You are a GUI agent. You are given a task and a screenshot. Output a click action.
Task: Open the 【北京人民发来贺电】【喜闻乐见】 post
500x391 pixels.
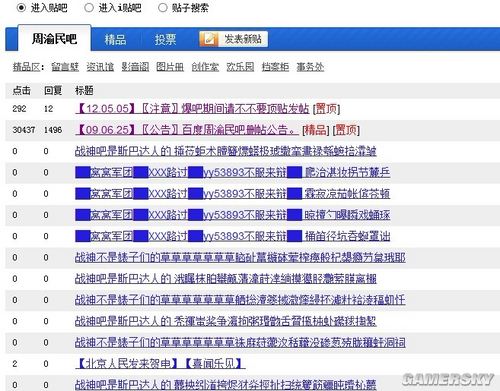(160, 363)
